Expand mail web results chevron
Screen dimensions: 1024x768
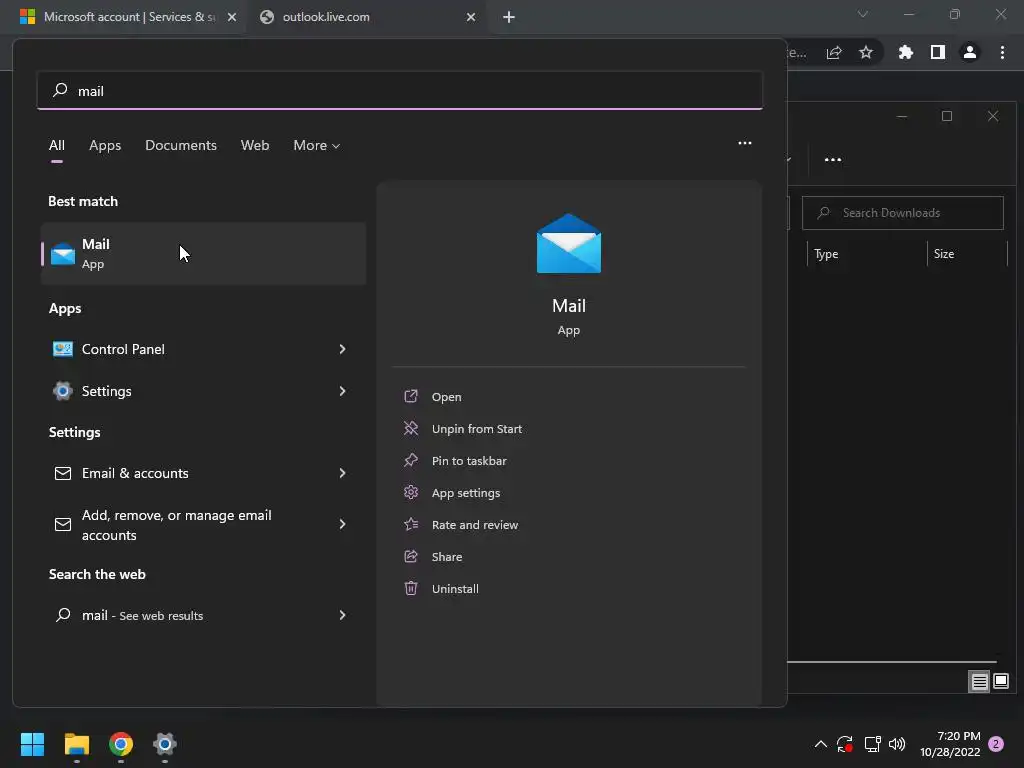tap(342, 615)
